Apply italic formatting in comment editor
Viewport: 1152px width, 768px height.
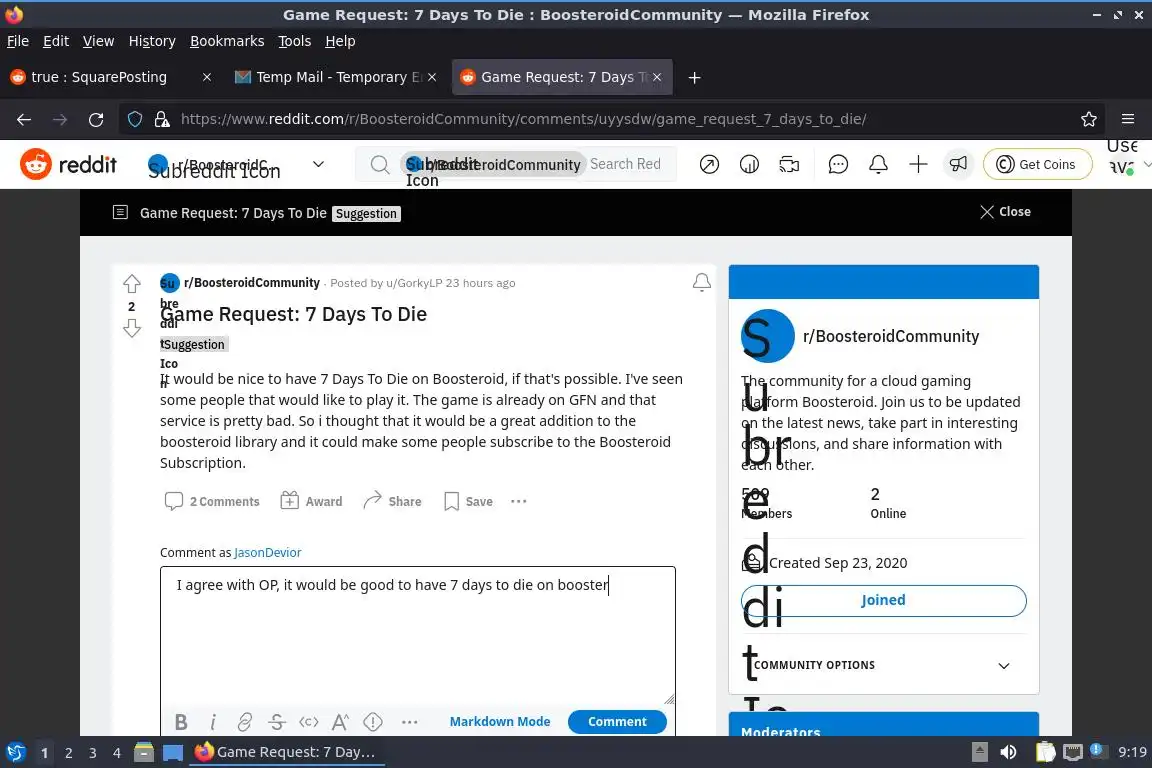(x=213, y=722)
